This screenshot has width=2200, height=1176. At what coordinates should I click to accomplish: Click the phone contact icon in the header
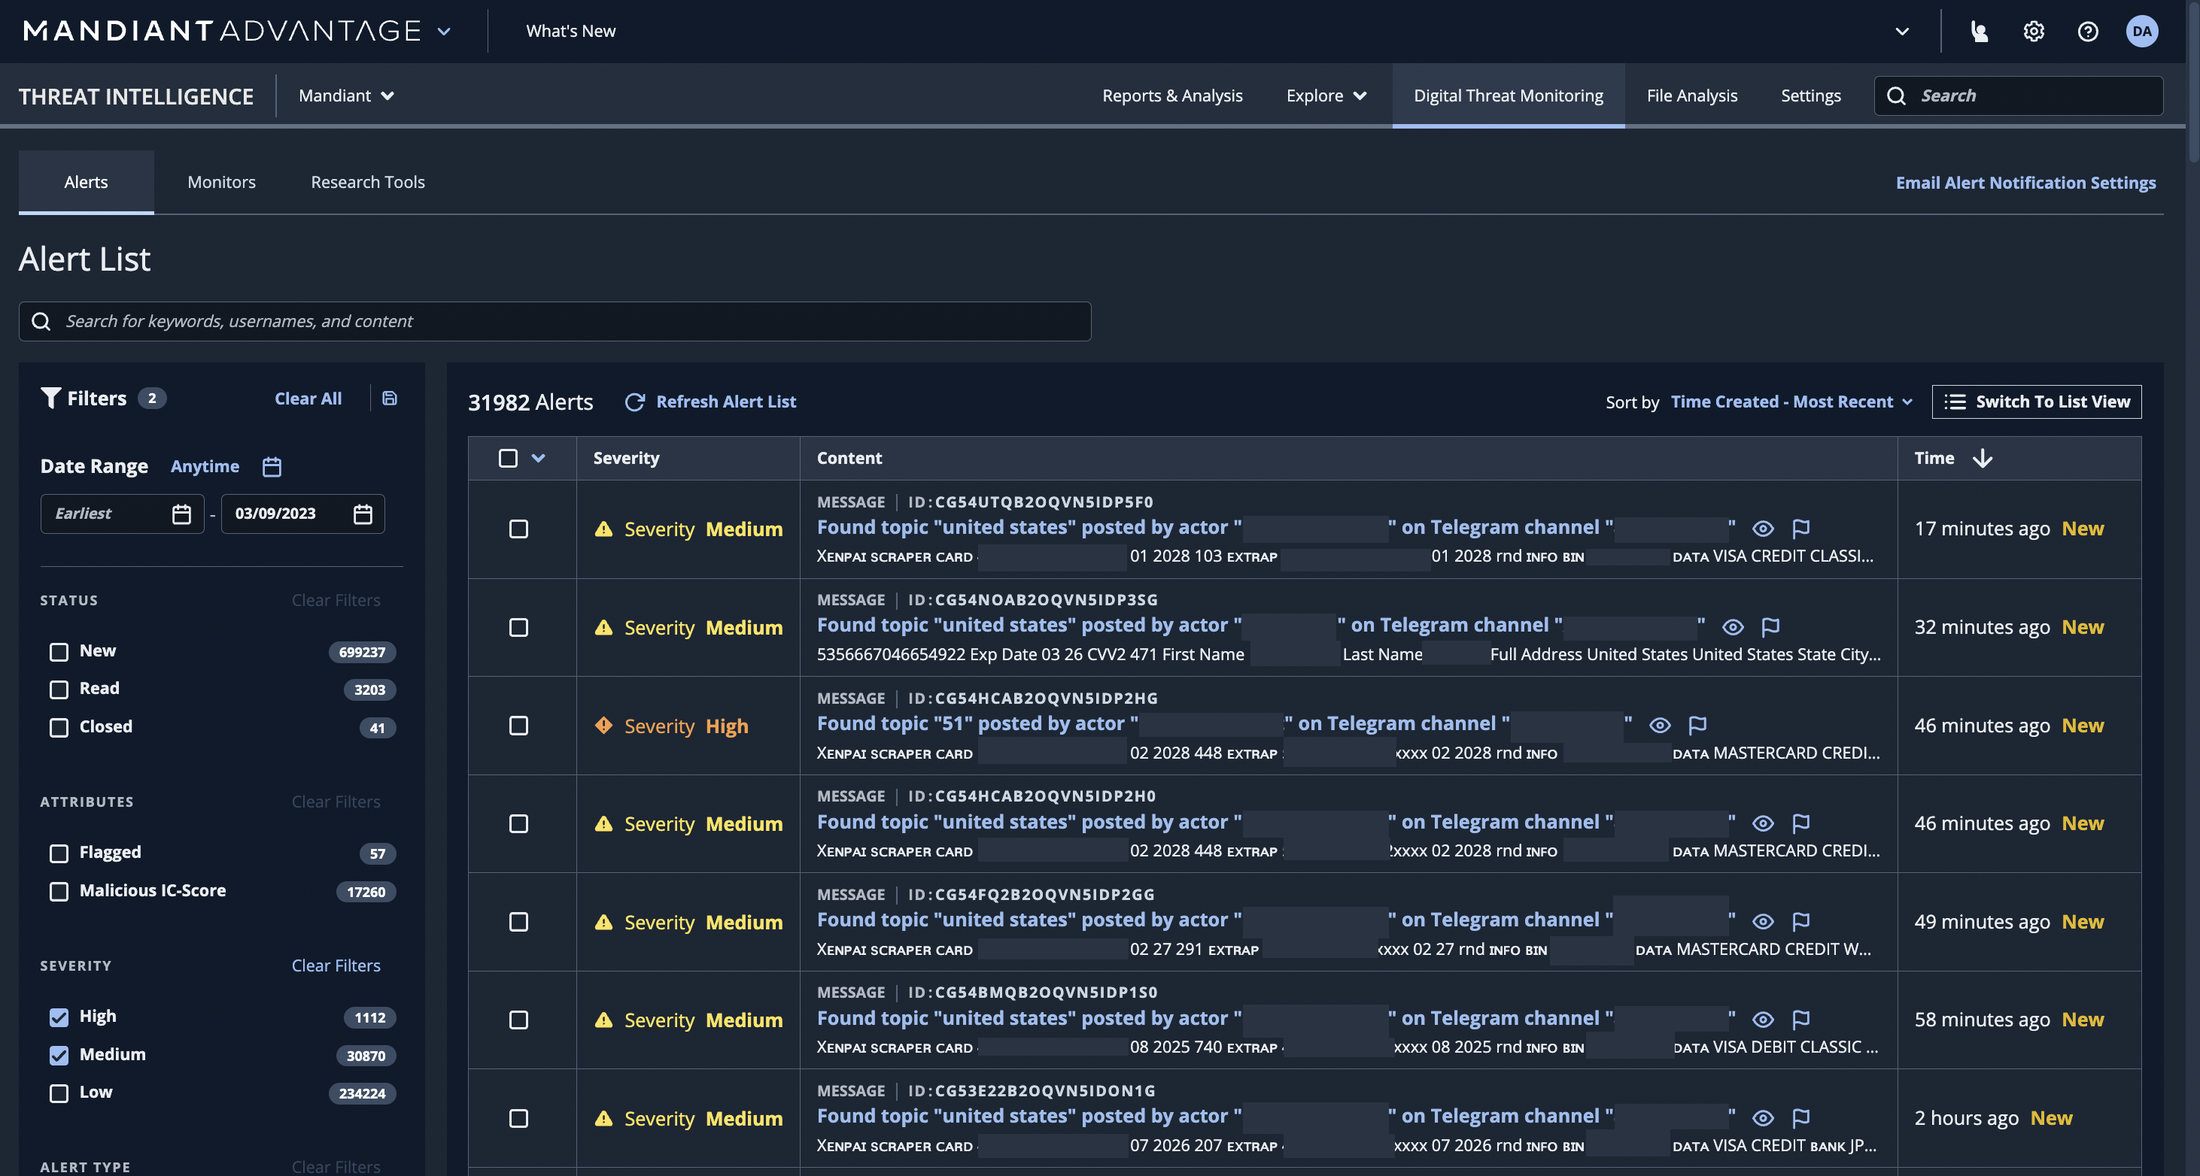1978,30
